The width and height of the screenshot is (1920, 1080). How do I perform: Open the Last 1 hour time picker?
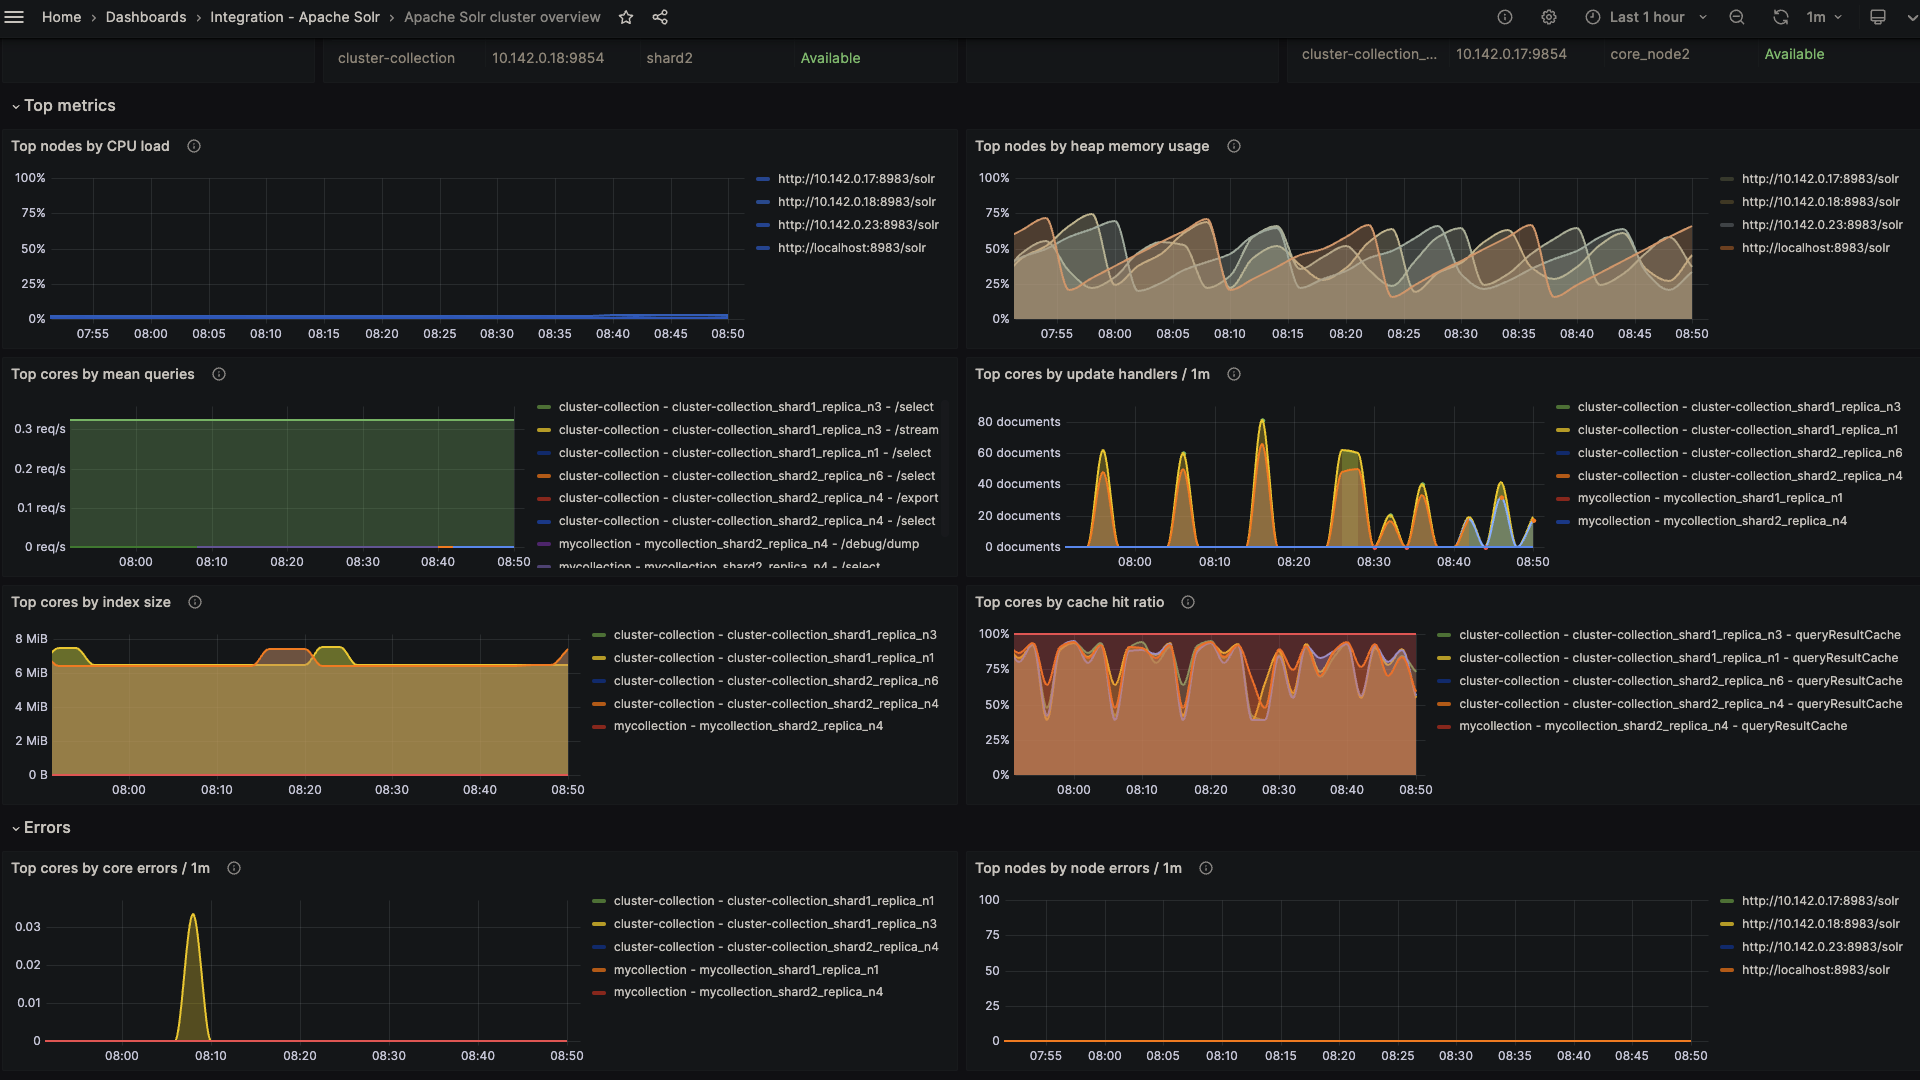[x=1646, y=17]
